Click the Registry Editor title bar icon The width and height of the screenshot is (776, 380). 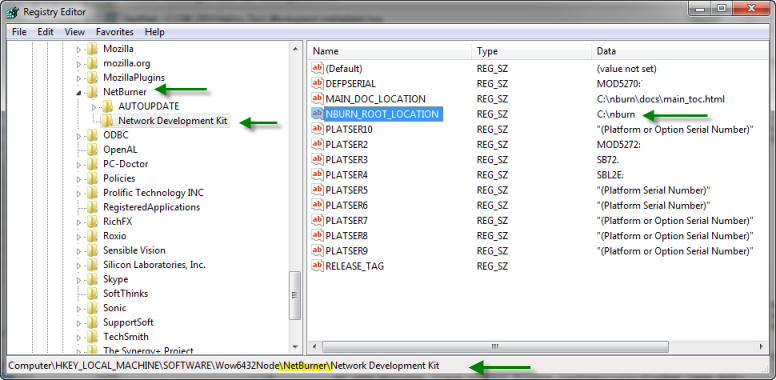(x=13, y=12)
